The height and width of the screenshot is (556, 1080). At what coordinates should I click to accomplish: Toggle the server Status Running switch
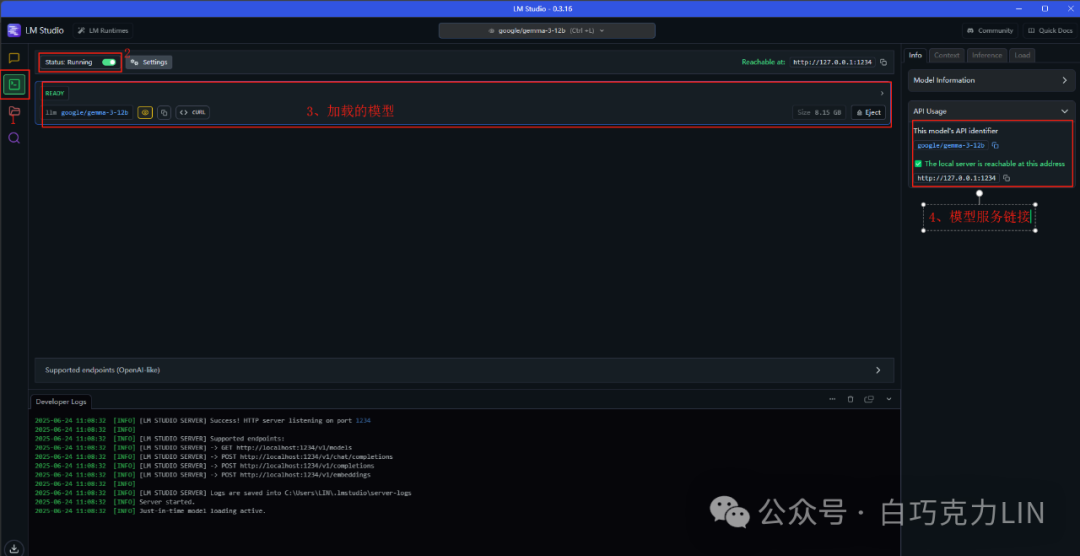point(109,62)
